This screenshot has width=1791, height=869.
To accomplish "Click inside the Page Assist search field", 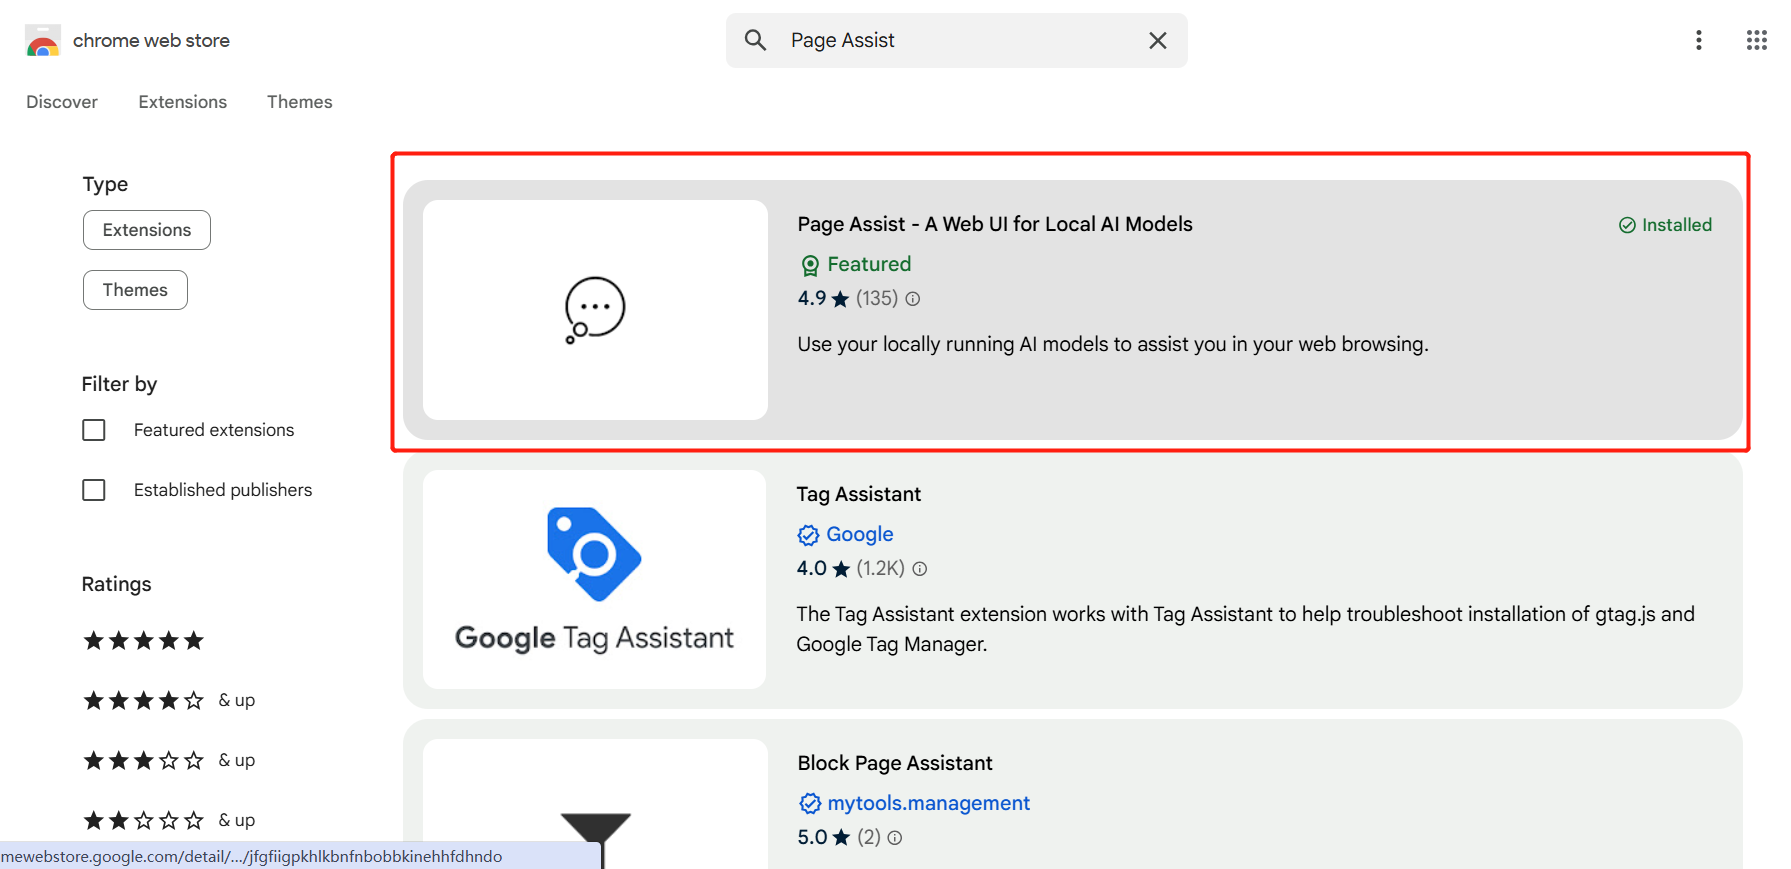I will [950, 40].
